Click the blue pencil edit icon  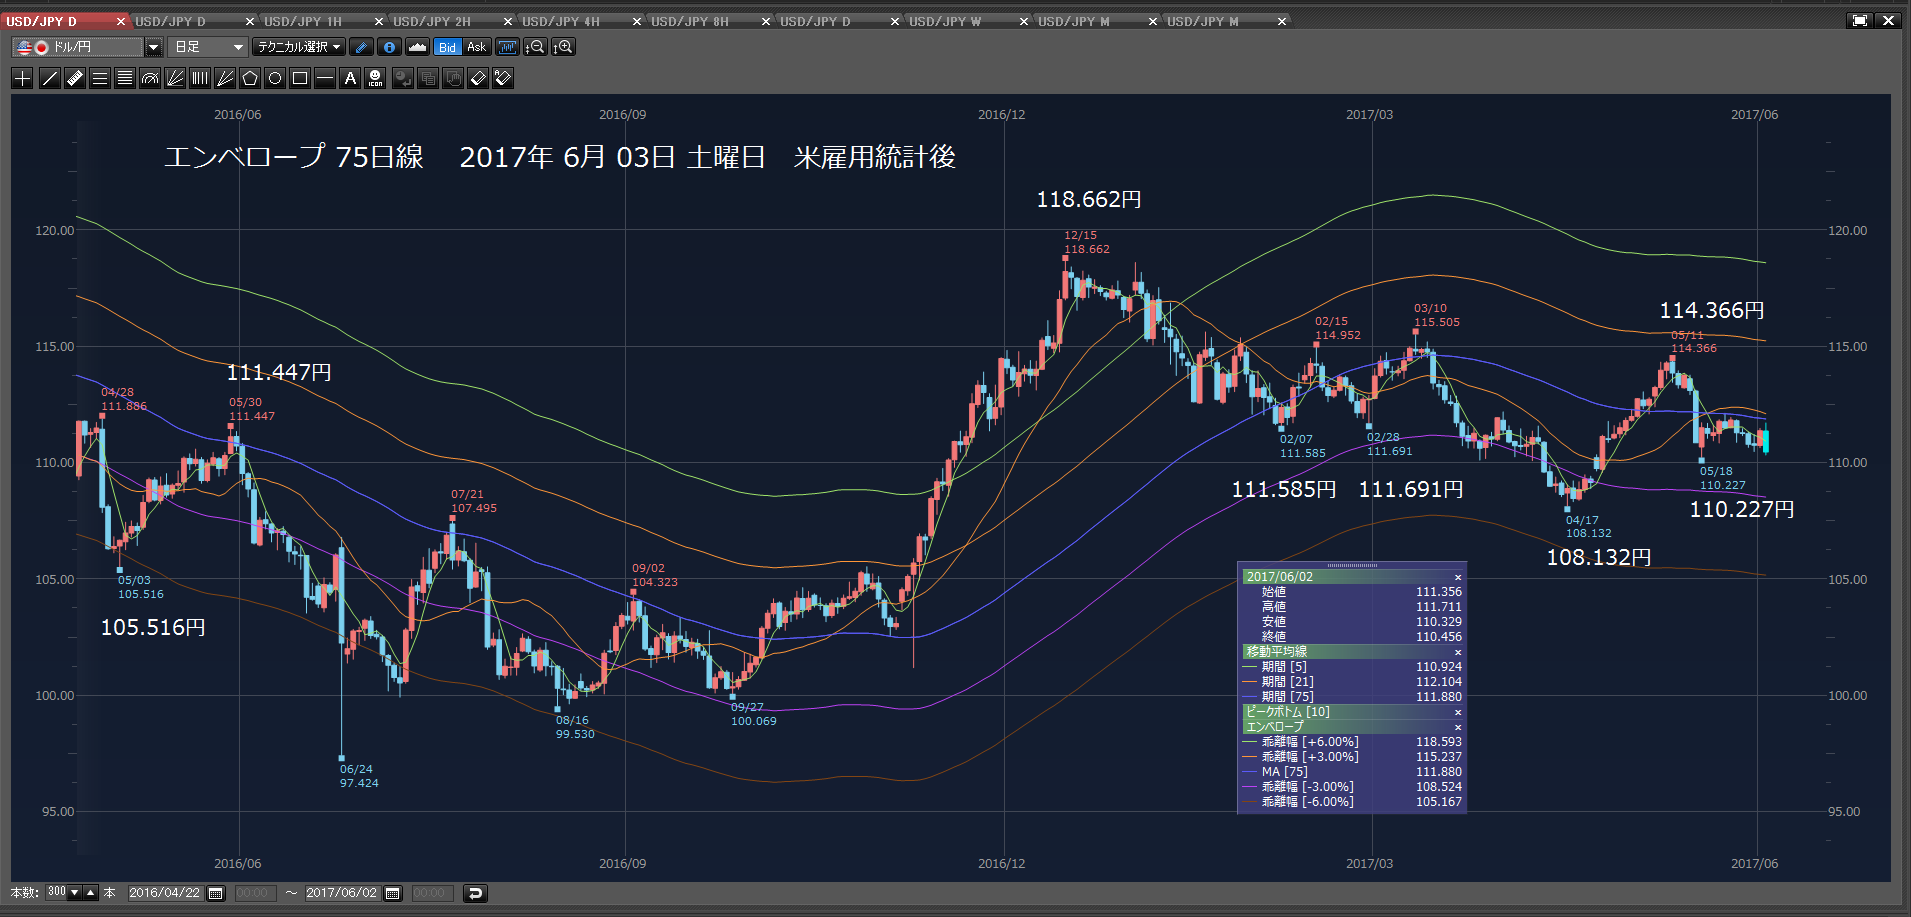(361, 47)
